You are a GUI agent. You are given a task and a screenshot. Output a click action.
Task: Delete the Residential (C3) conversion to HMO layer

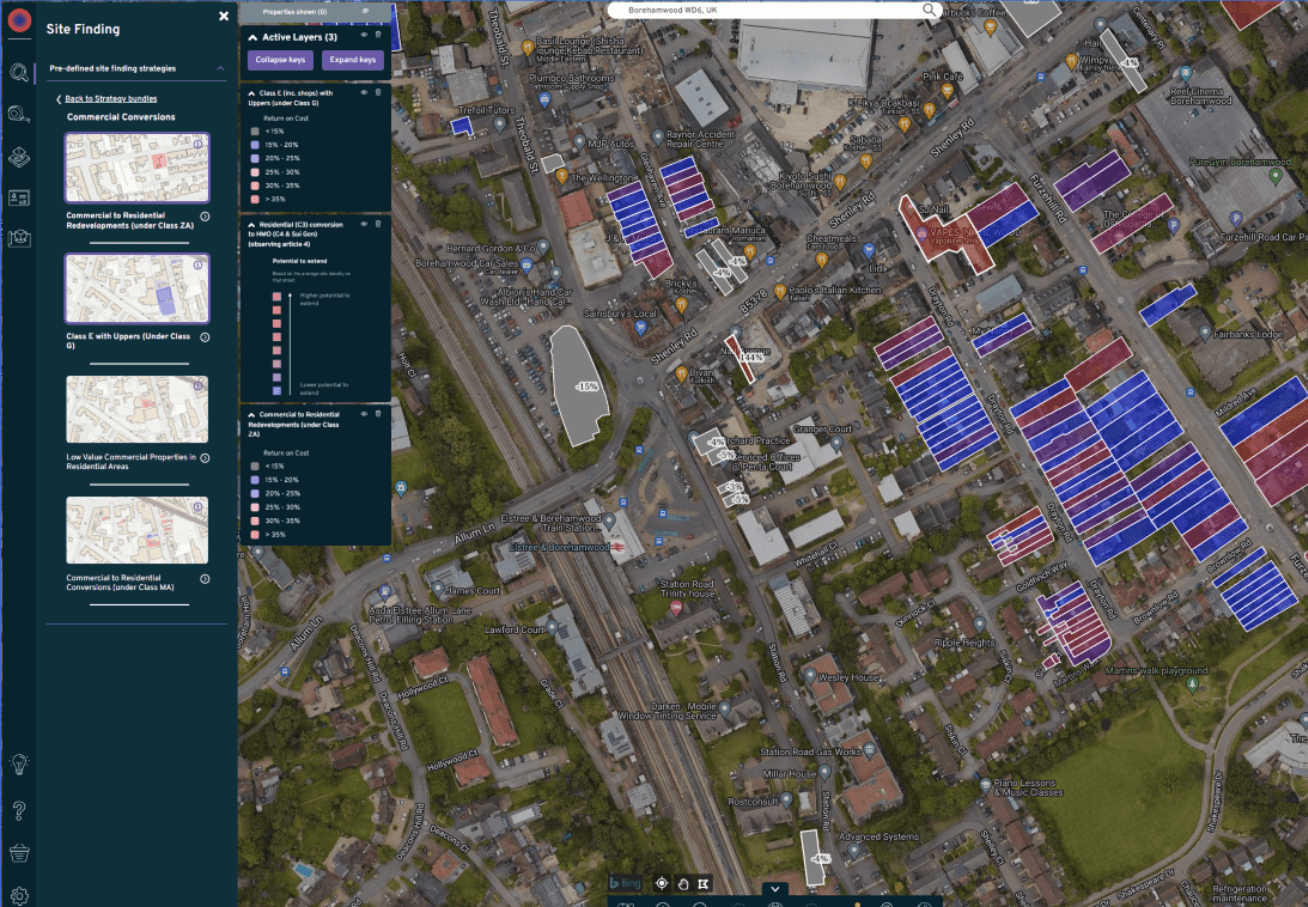click(x=377, y=224)
